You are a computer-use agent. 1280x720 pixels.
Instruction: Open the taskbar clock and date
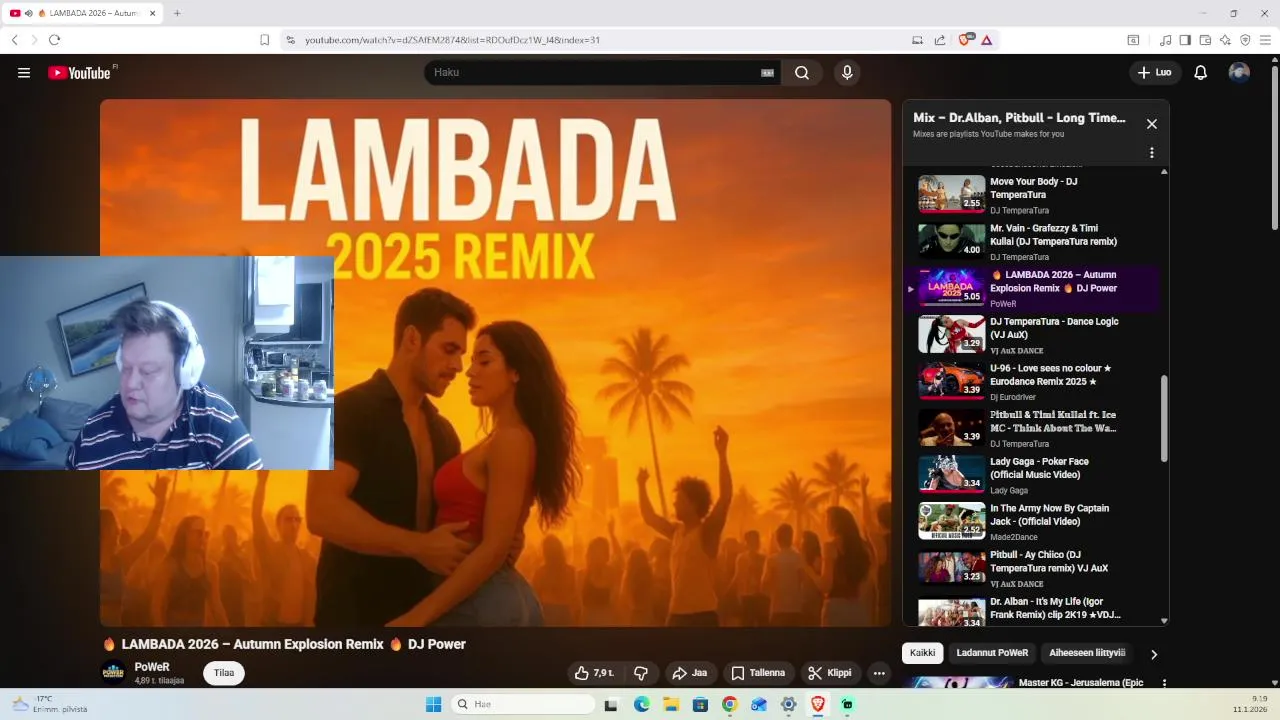[x=1252, y=704]
